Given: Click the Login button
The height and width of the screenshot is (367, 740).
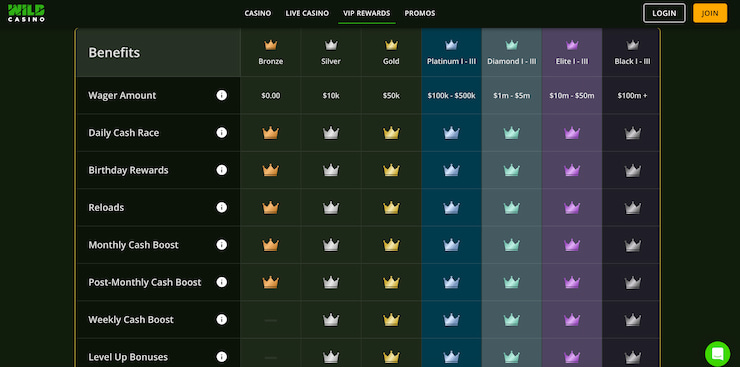Looking at the screenshot, I should [x=664, y=13].
